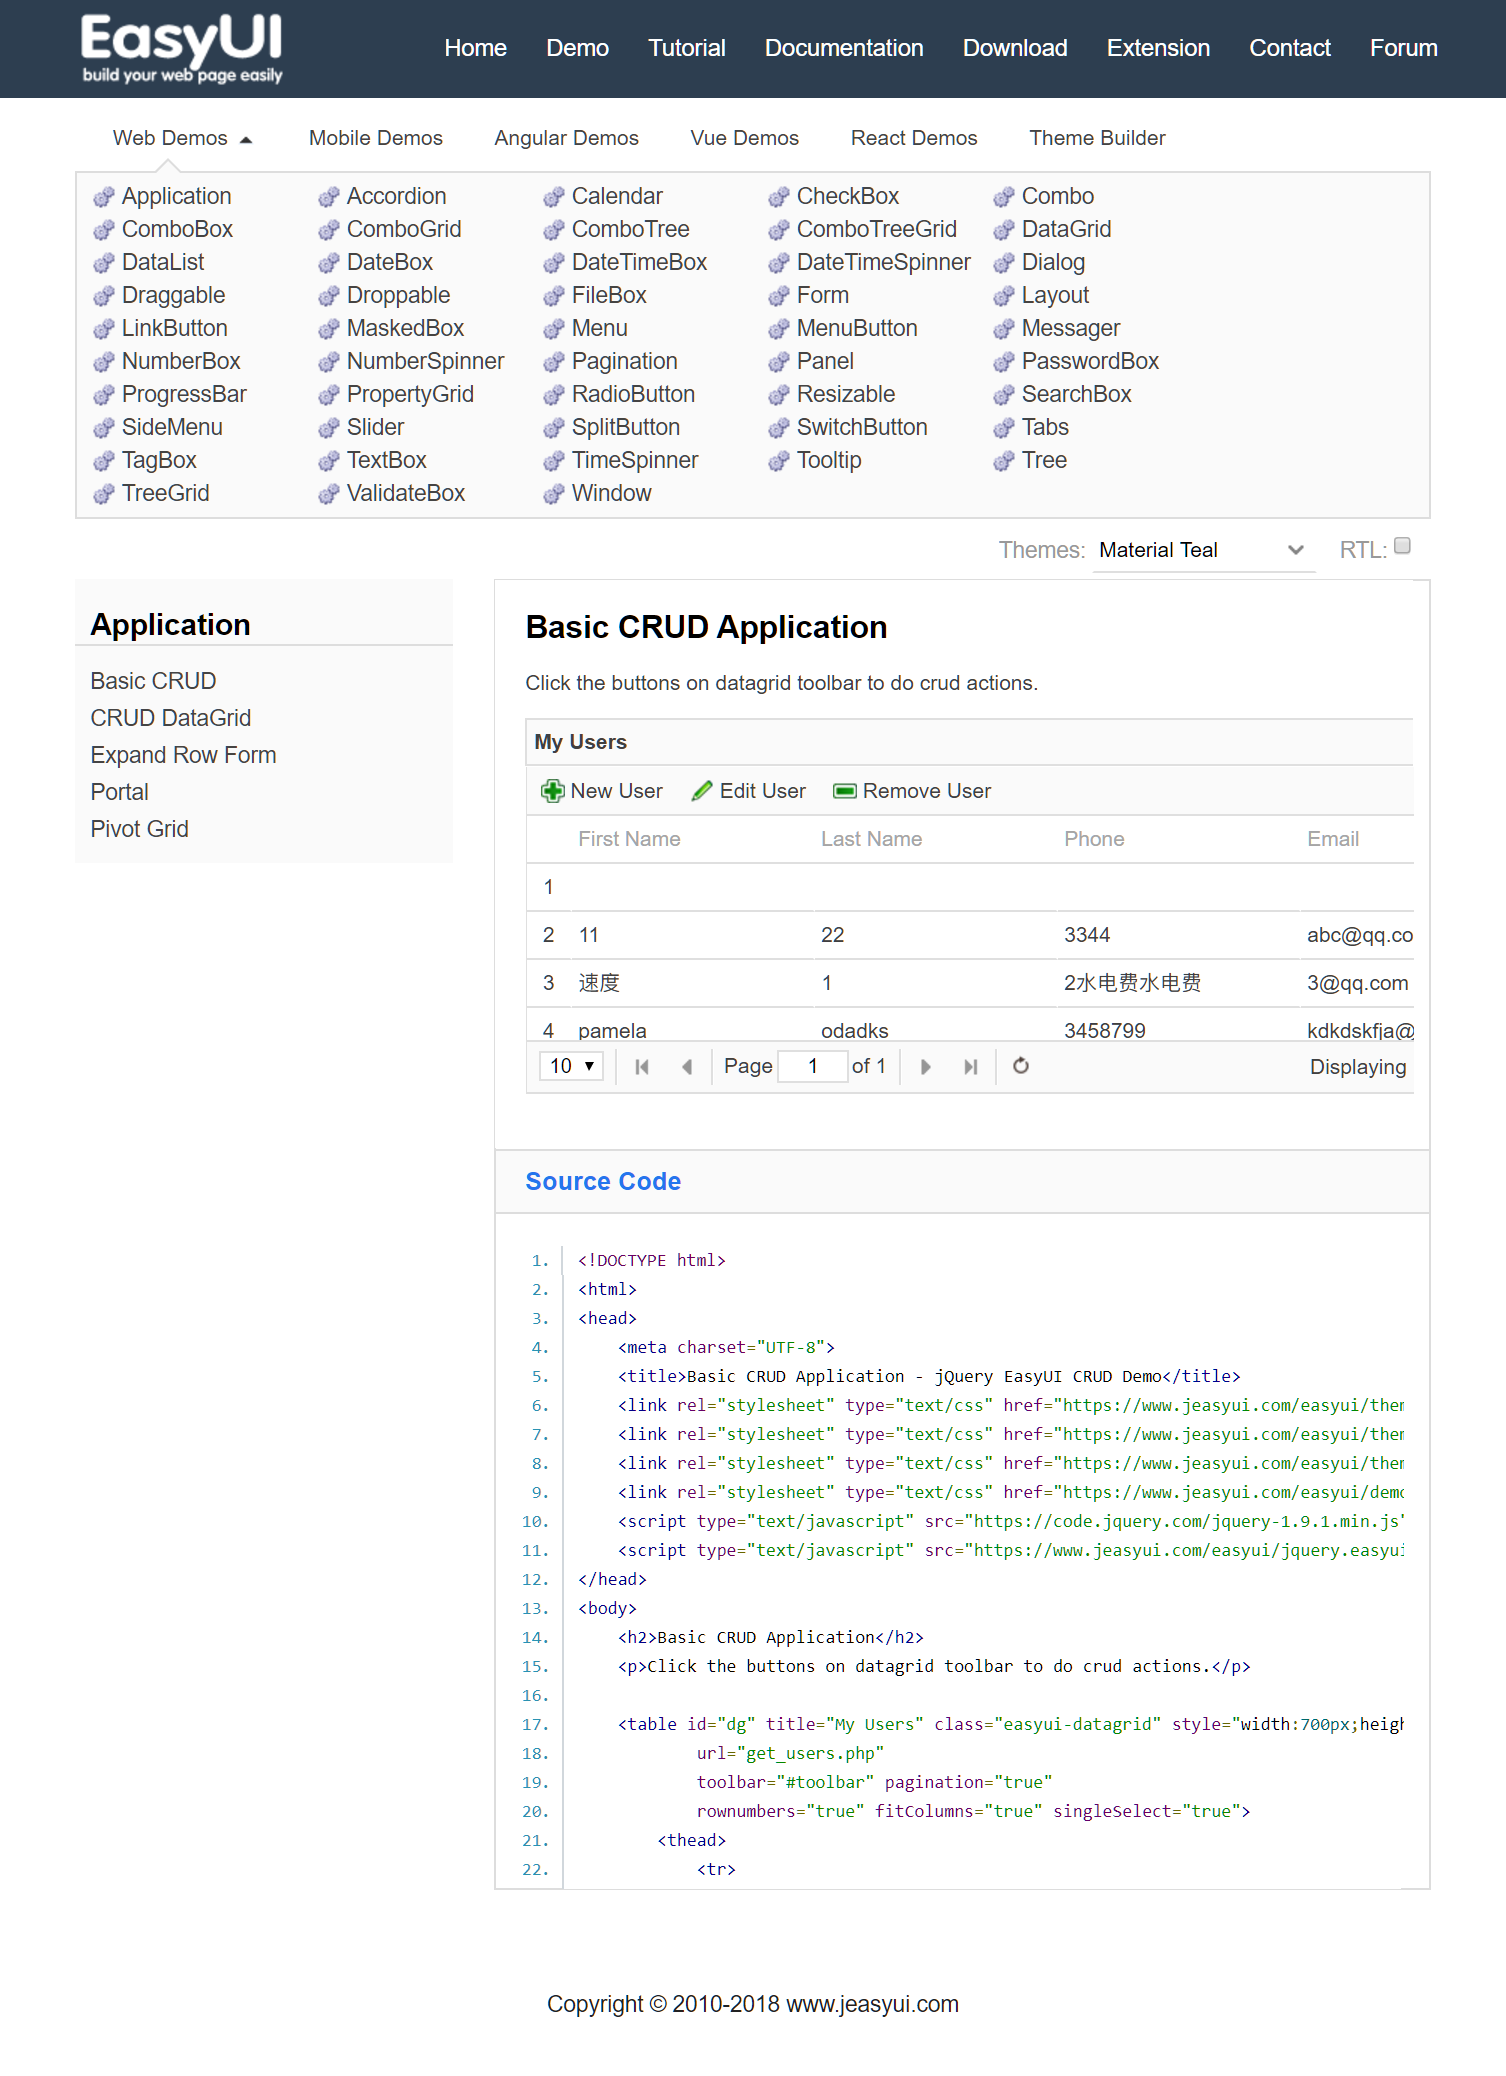This screenshot has height=2076, width=1506.
Task: Open the Mobile Demos tab
Action: tap(376, 138)
